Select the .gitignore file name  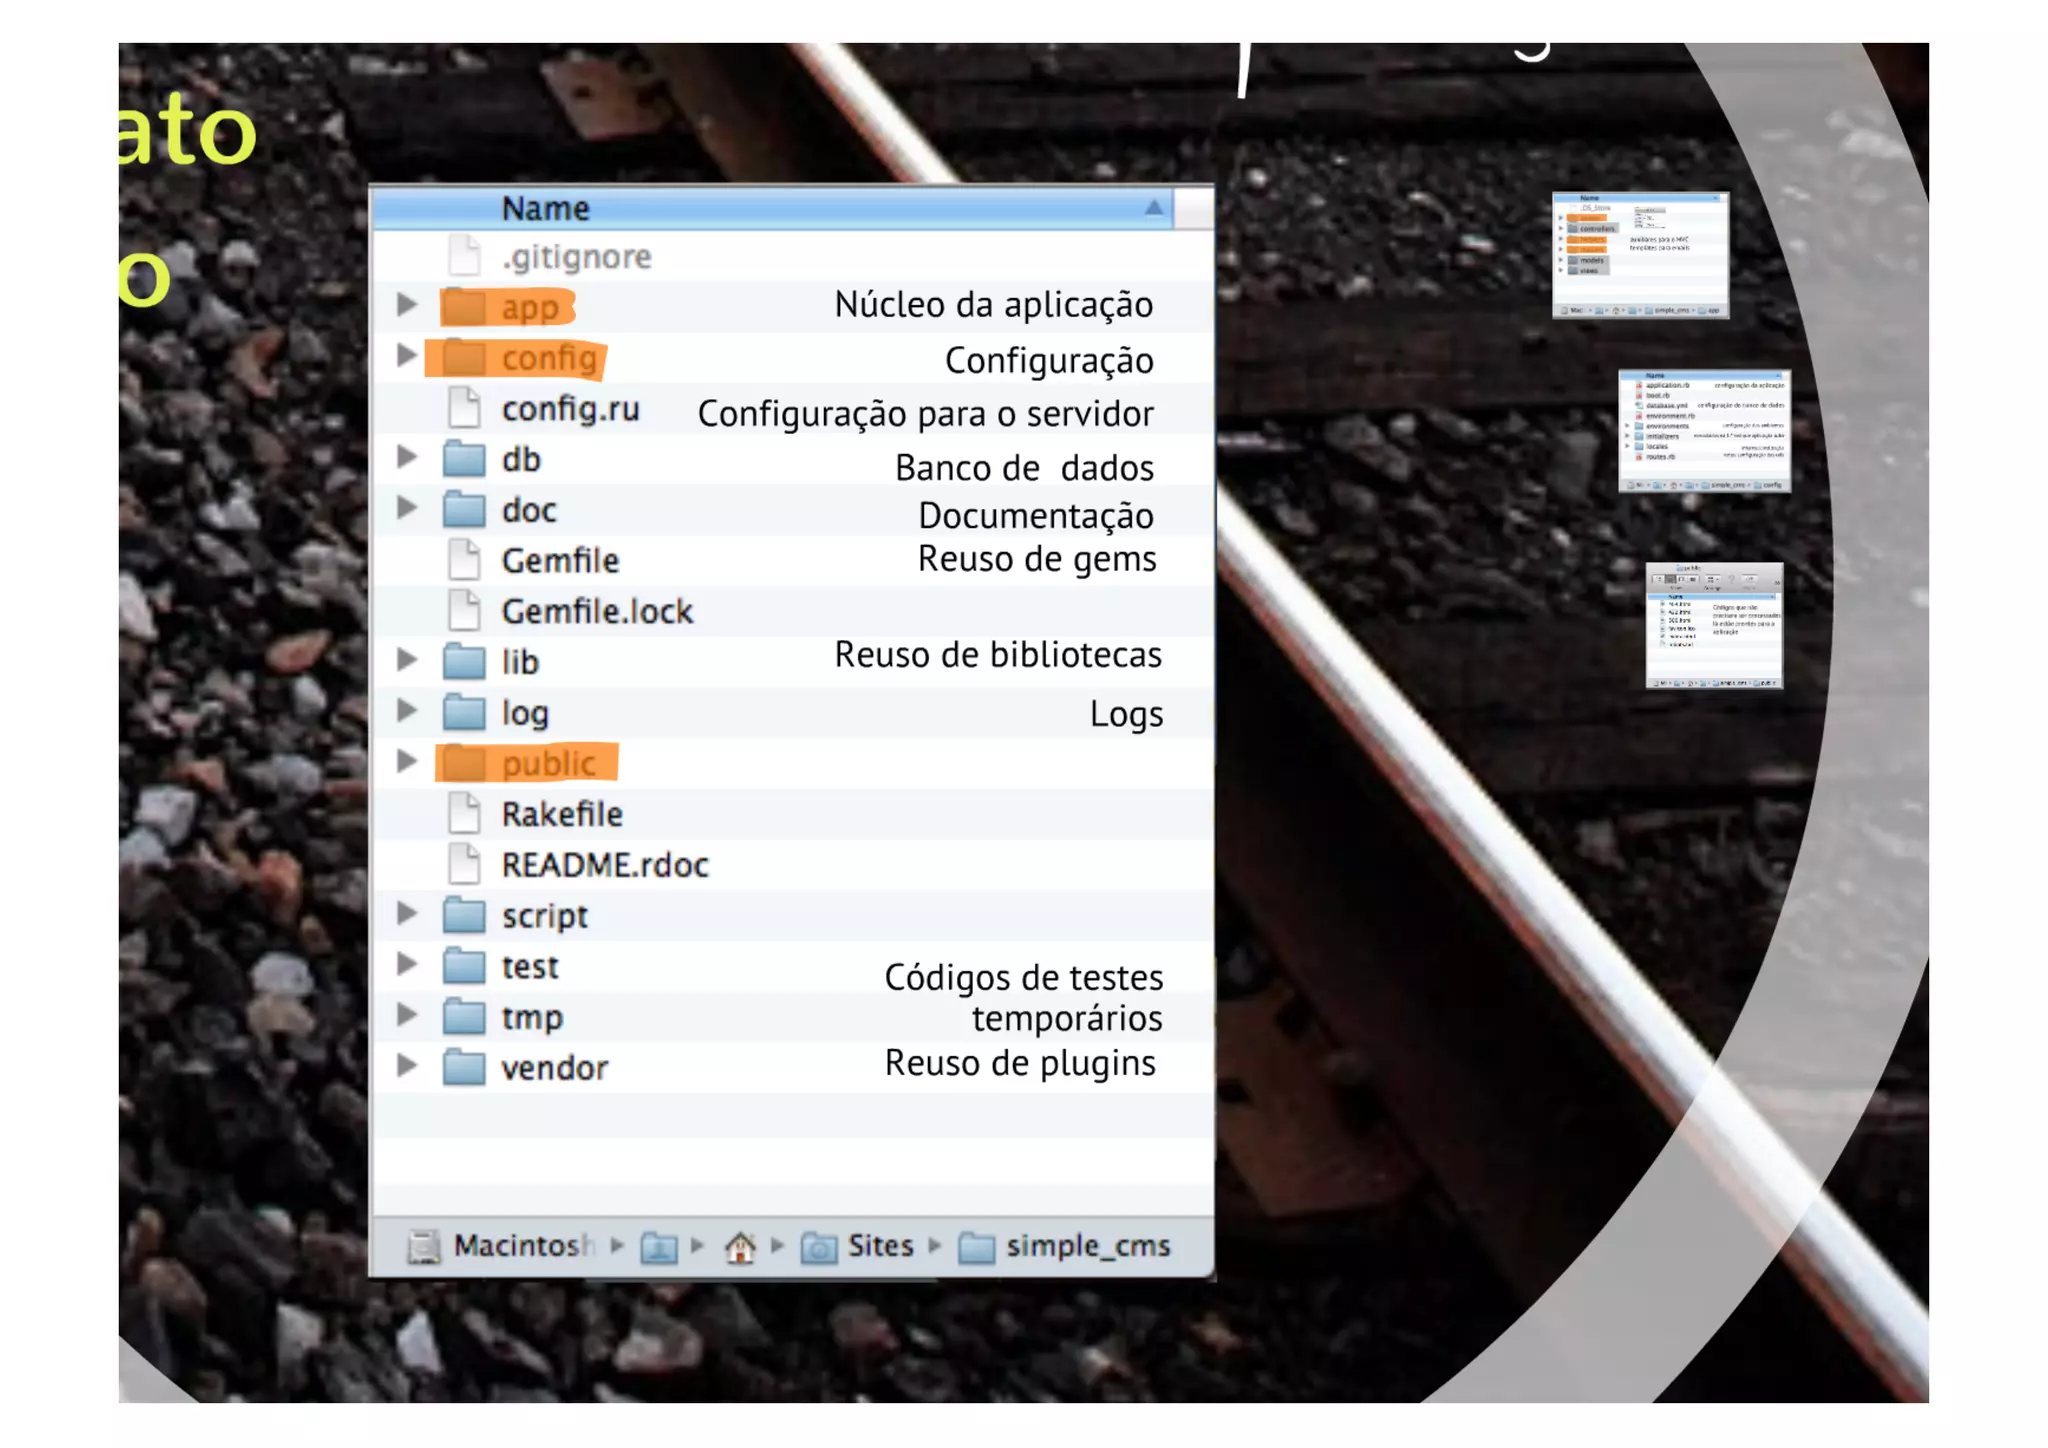click(577, 257)
